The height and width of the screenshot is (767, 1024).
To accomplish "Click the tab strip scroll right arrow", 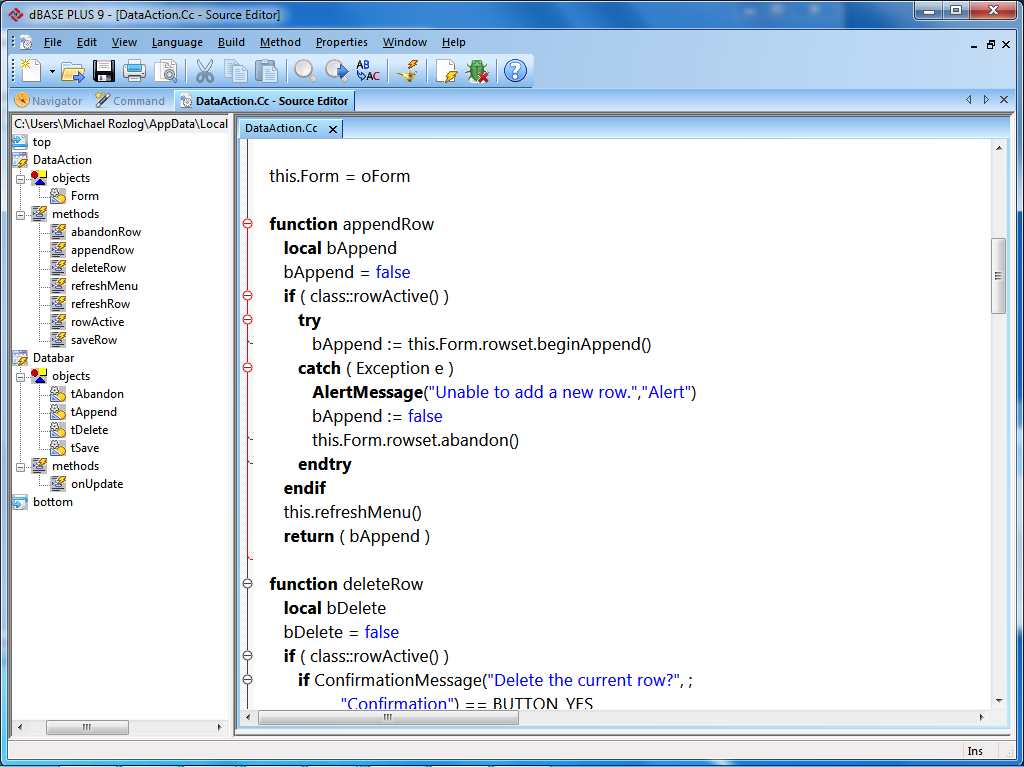I will pyautogui.click(x=986, y=100).
